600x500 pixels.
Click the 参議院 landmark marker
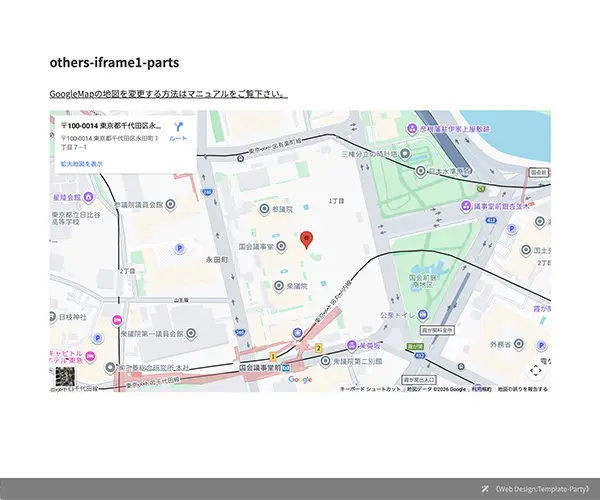coord(262,210)
